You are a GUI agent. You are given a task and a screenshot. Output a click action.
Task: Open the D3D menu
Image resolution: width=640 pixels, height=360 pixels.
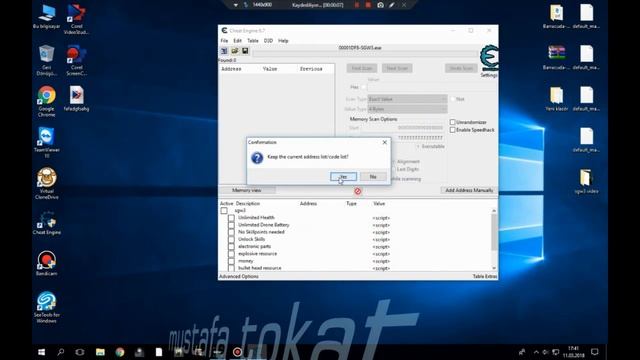click(268, 41)
